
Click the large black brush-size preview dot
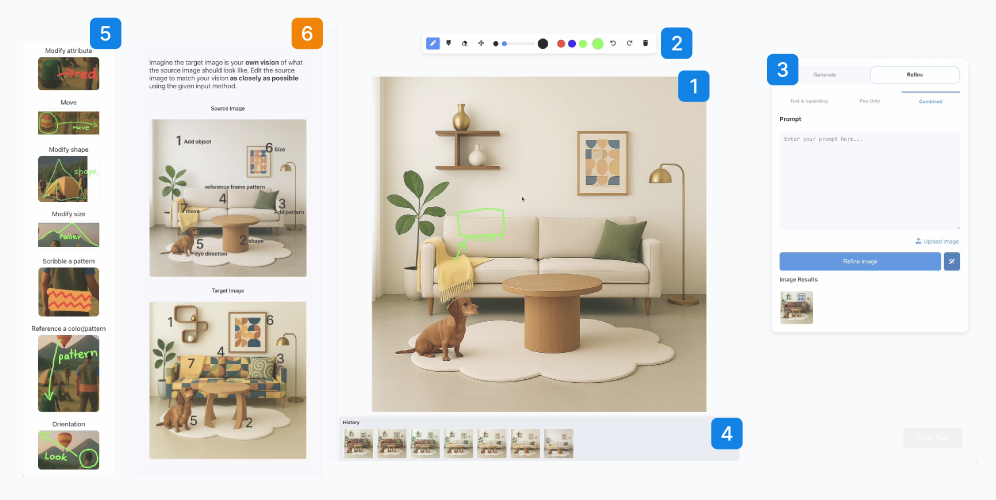(x=542, y=43)
